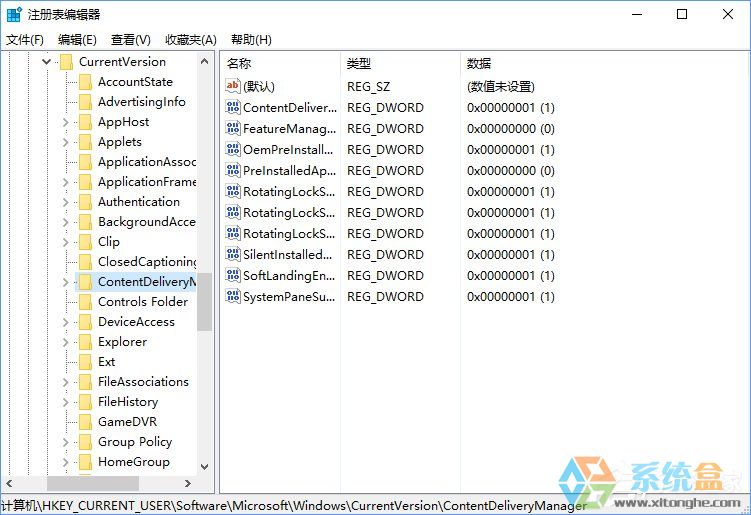Click the HomeGroup folder icon

click(x=85, y=462)
